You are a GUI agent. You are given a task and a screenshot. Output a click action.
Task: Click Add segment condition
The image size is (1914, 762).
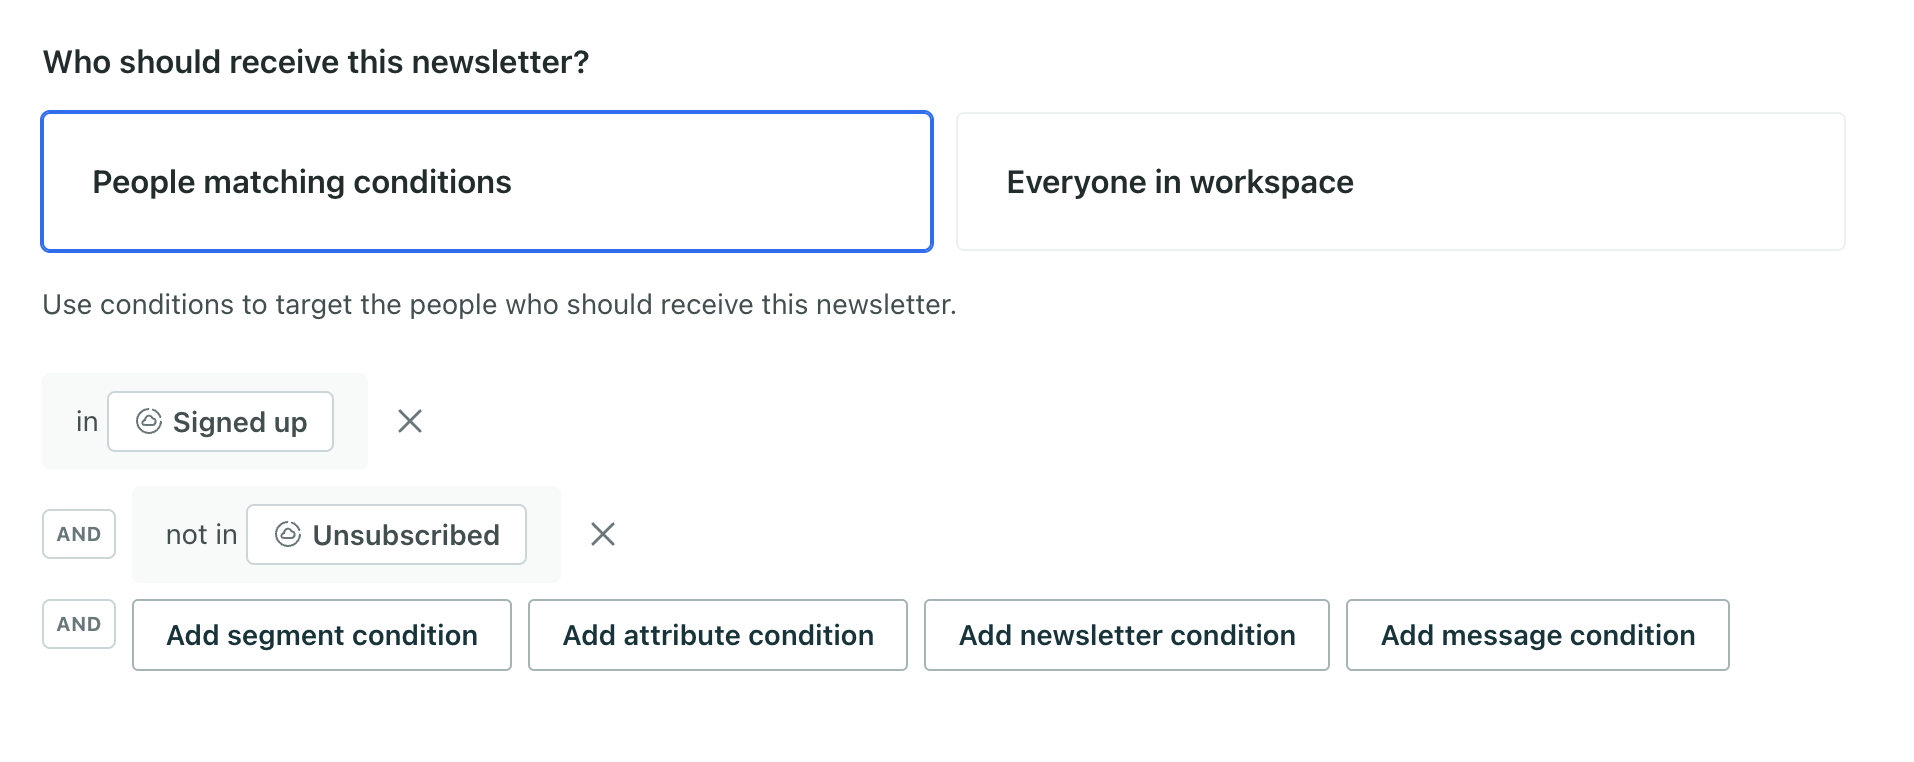(322, 635)
